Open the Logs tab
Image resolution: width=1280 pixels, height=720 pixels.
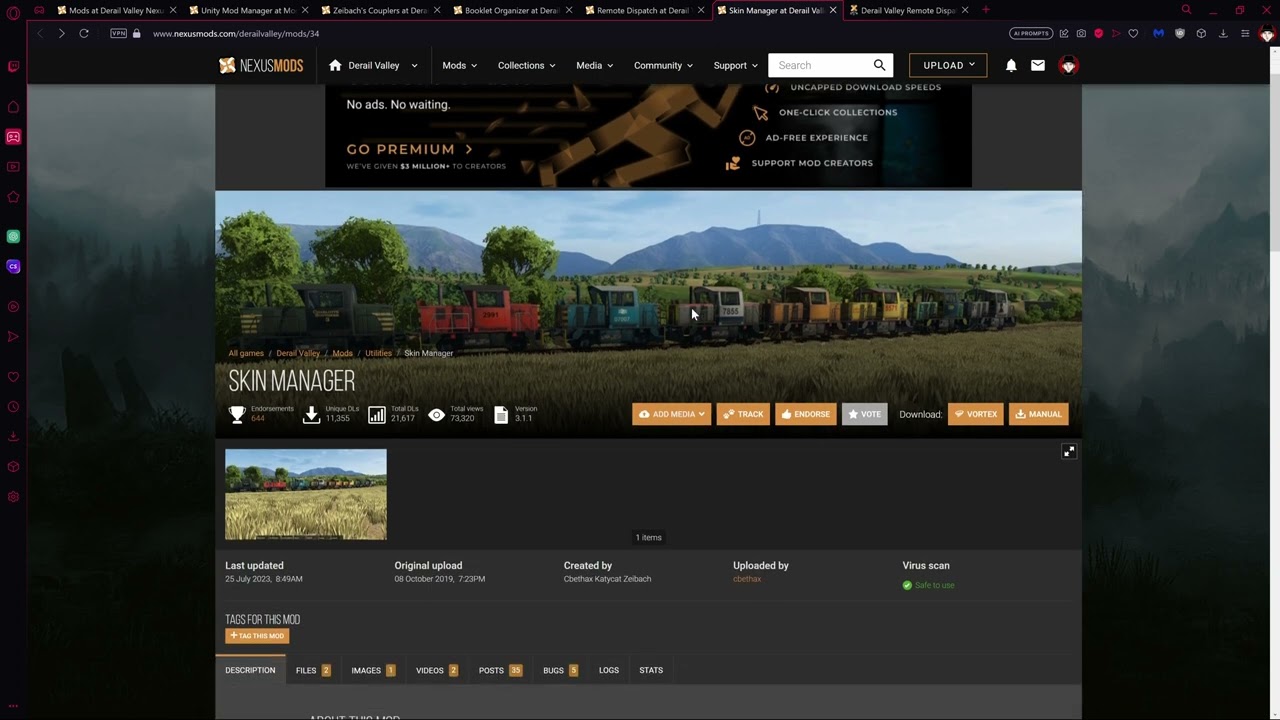(609, 670)
